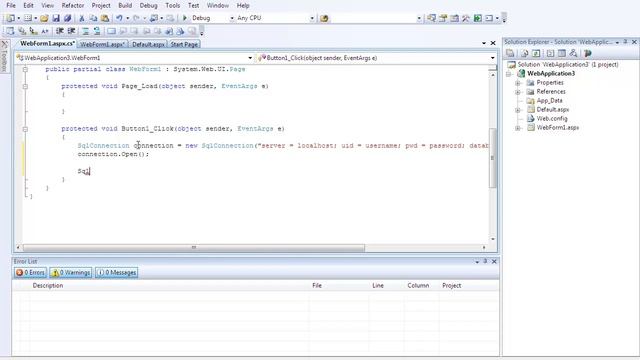Open the Debug configuration dropdown
The height and width of the screenshot is (360, 640).
232,18
